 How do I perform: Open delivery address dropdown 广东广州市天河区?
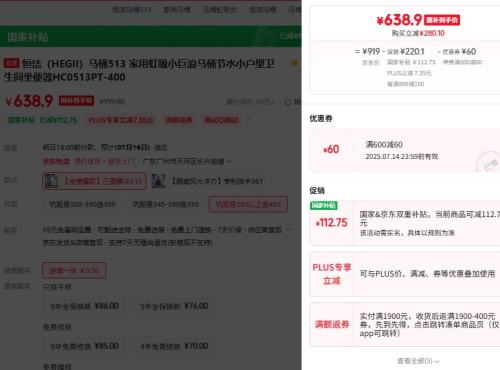tap(187, 161)
